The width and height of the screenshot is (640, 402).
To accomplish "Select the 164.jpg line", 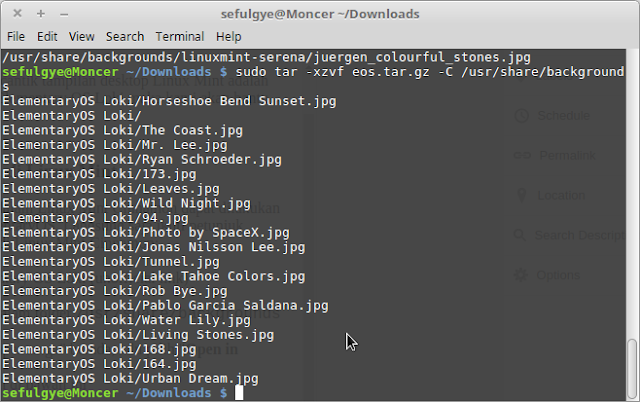I will coord(99,364).
